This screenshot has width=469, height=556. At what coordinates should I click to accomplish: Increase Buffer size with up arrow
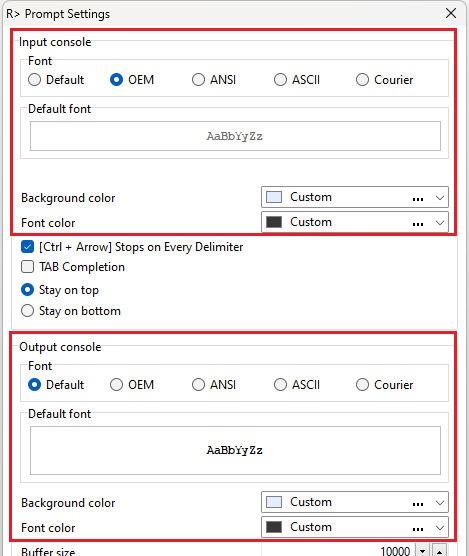pos(439,551)
